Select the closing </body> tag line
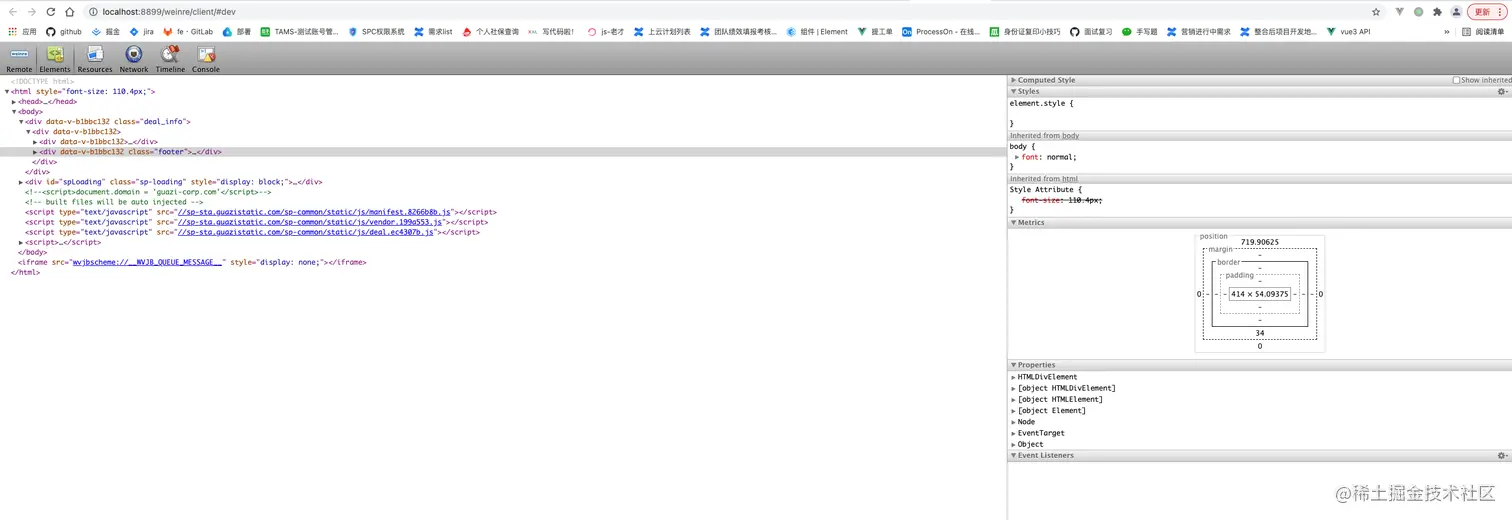 click(33, 252)
